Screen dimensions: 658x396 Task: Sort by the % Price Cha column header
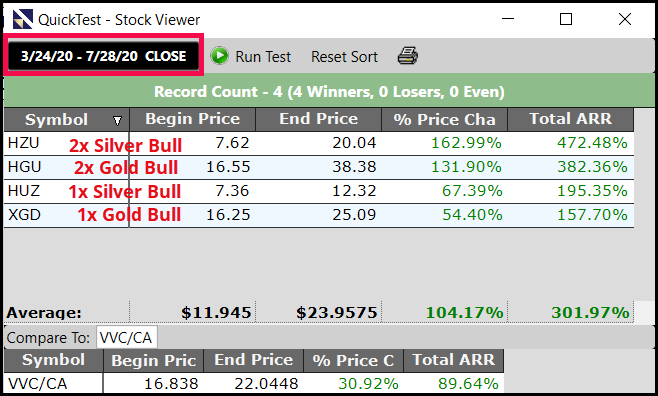coord(444,120)
